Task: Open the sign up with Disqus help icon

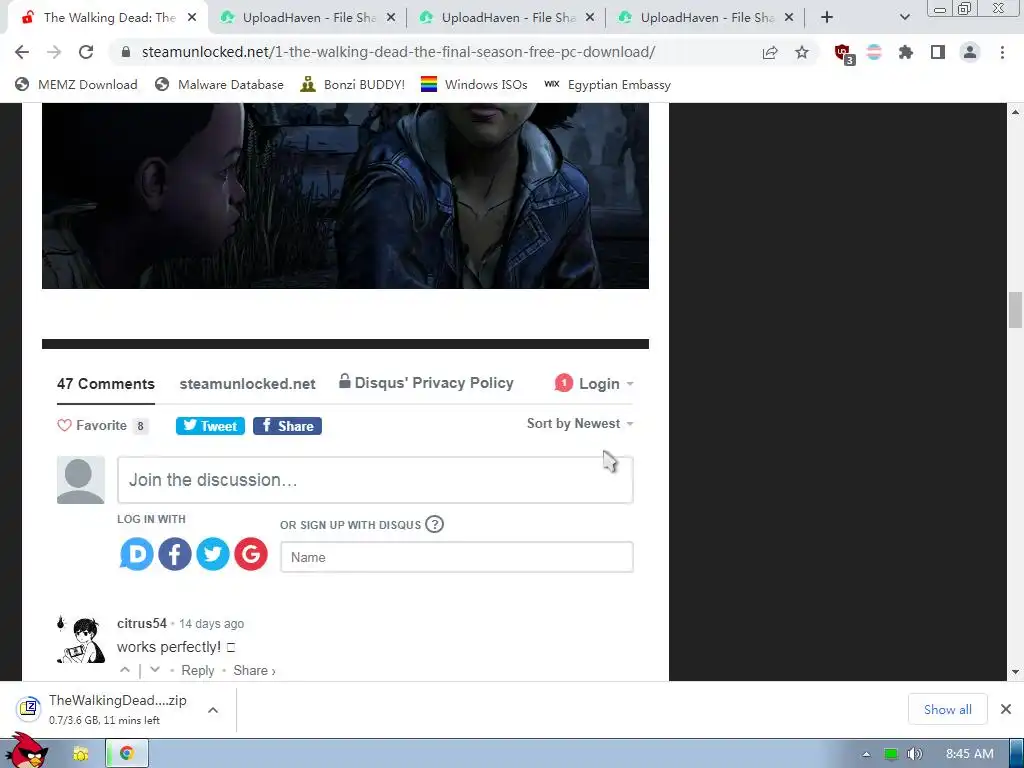Action: point(434,524)
